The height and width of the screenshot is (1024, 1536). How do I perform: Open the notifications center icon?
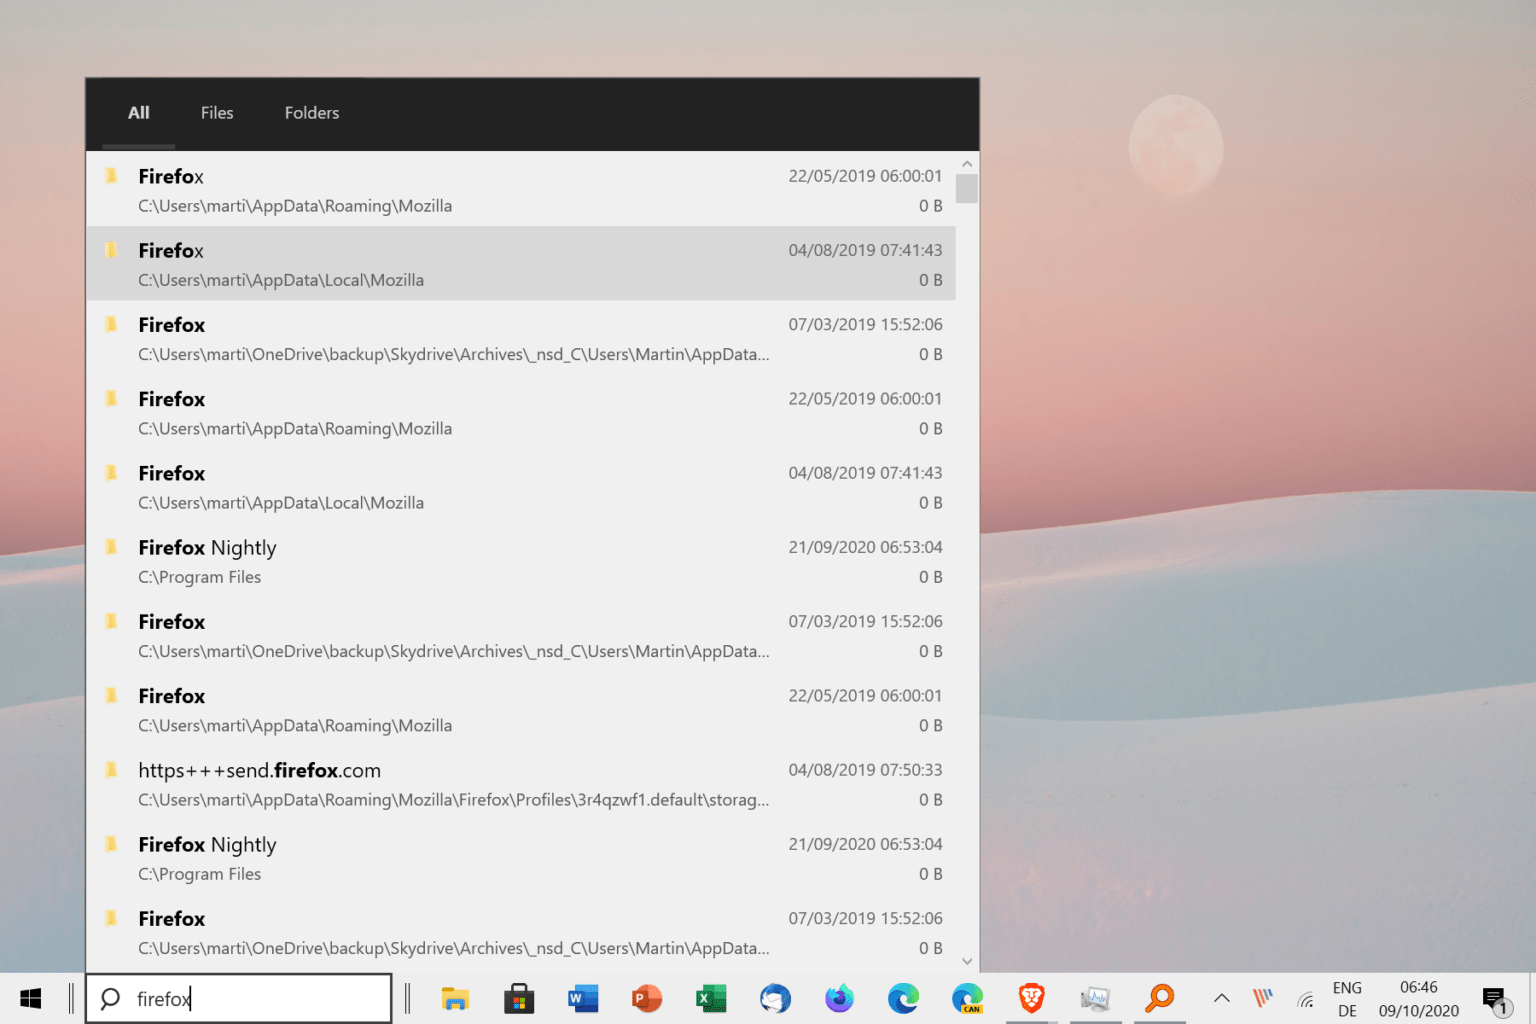click(1495, 997)
